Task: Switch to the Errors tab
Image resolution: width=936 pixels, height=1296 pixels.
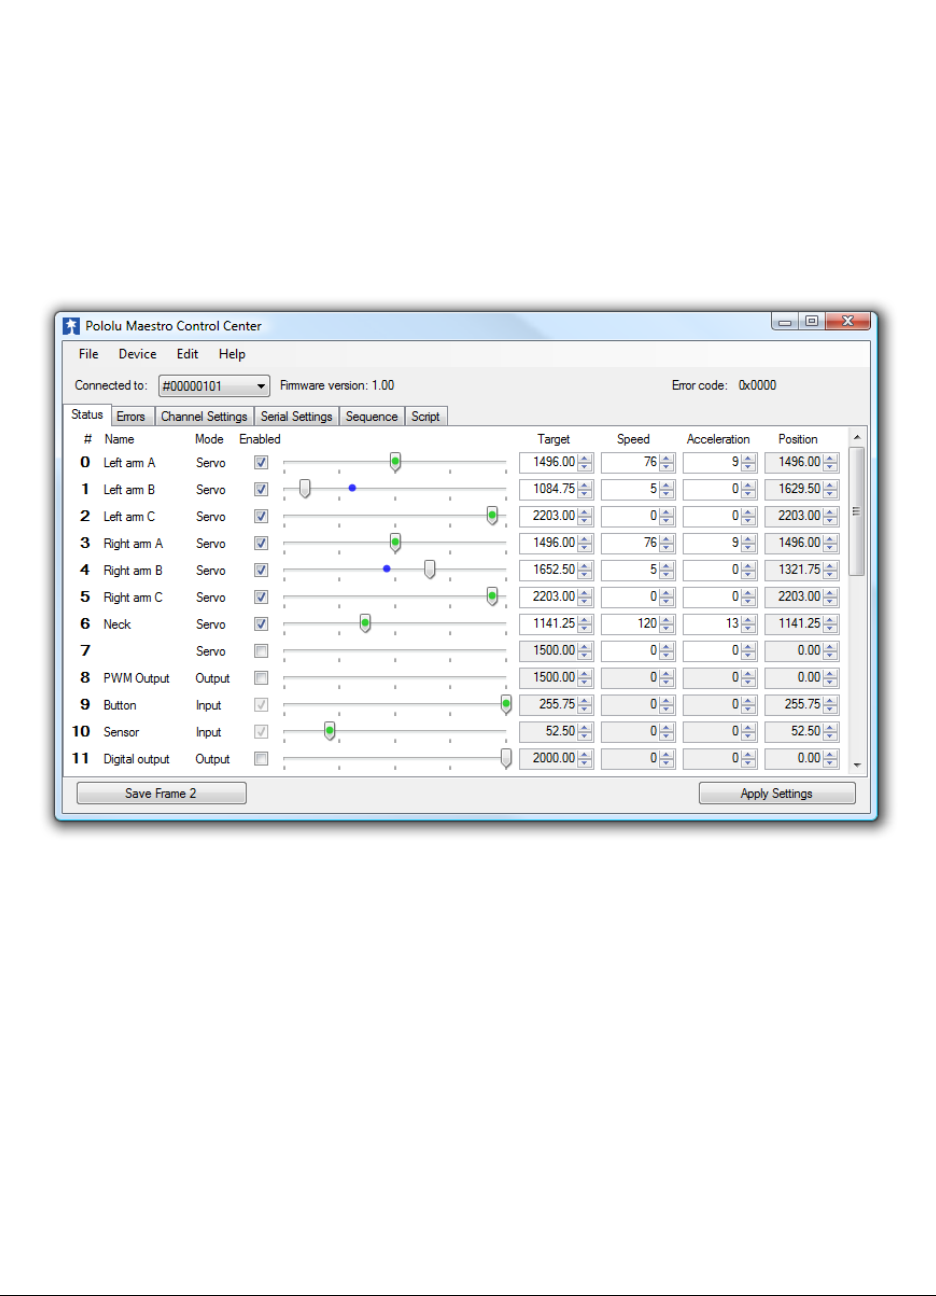Action: point(131,416)
